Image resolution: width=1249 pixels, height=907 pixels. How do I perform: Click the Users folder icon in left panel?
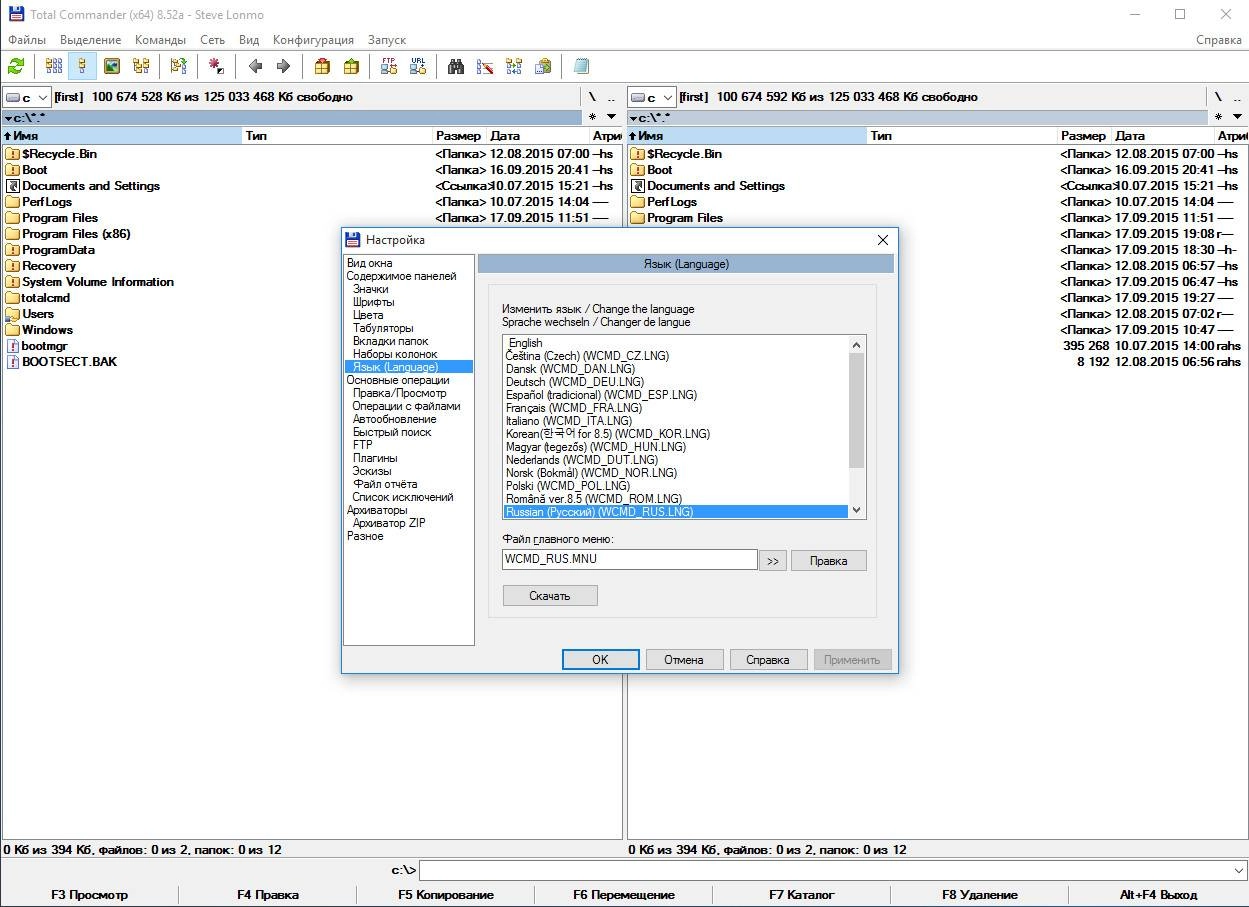13,314
